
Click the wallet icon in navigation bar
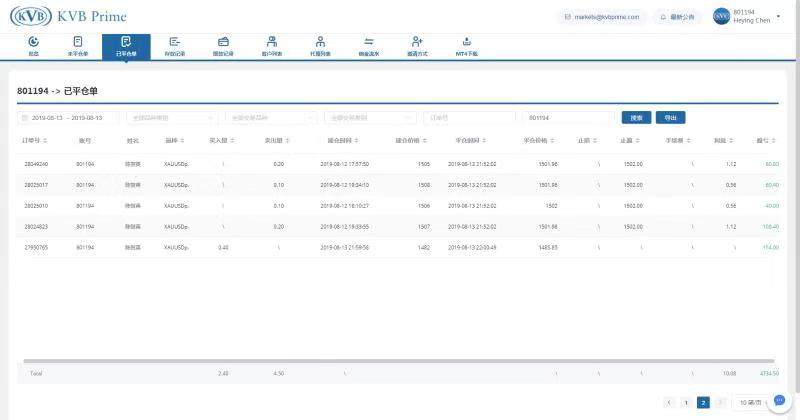tap(224, 42)
